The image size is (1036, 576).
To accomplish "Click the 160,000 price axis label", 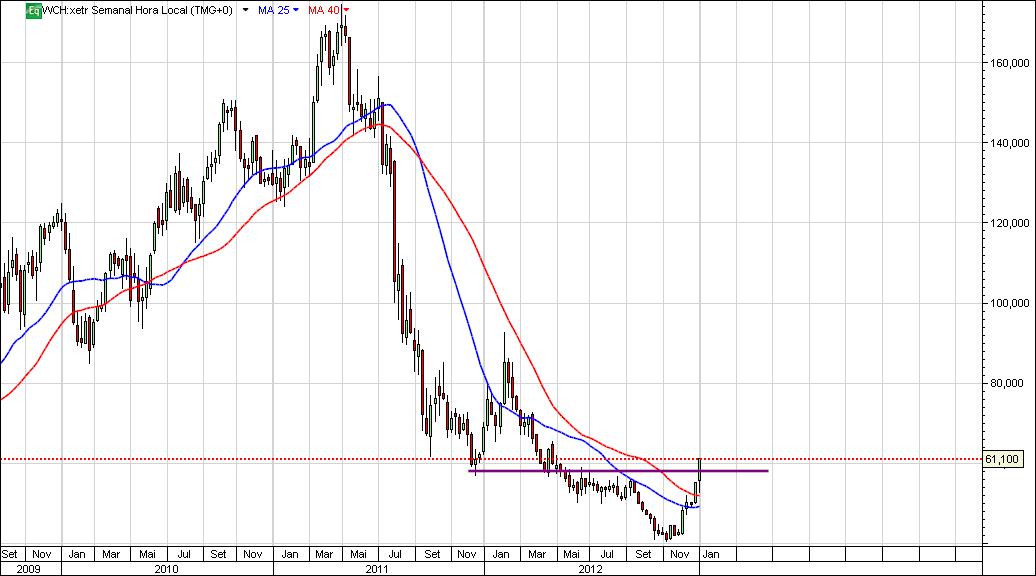I will click(1009, 63).
